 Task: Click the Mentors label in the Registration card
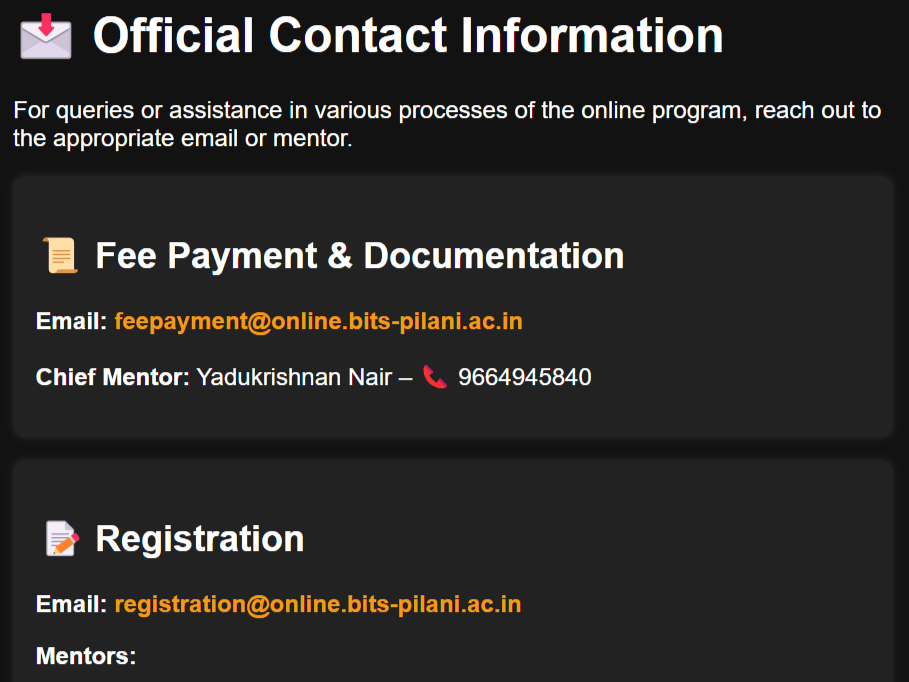(86, 656)
